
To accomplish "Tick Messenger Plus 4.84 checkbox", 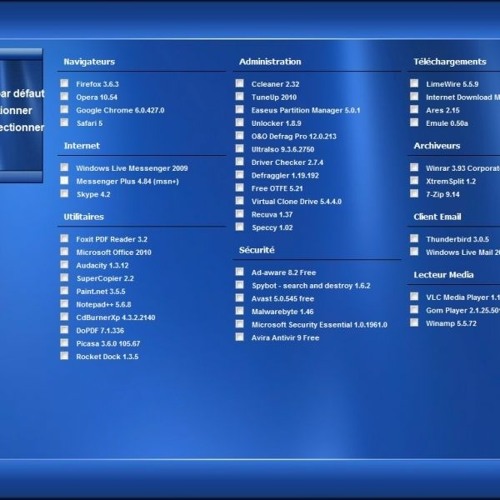I will [64, 180].
